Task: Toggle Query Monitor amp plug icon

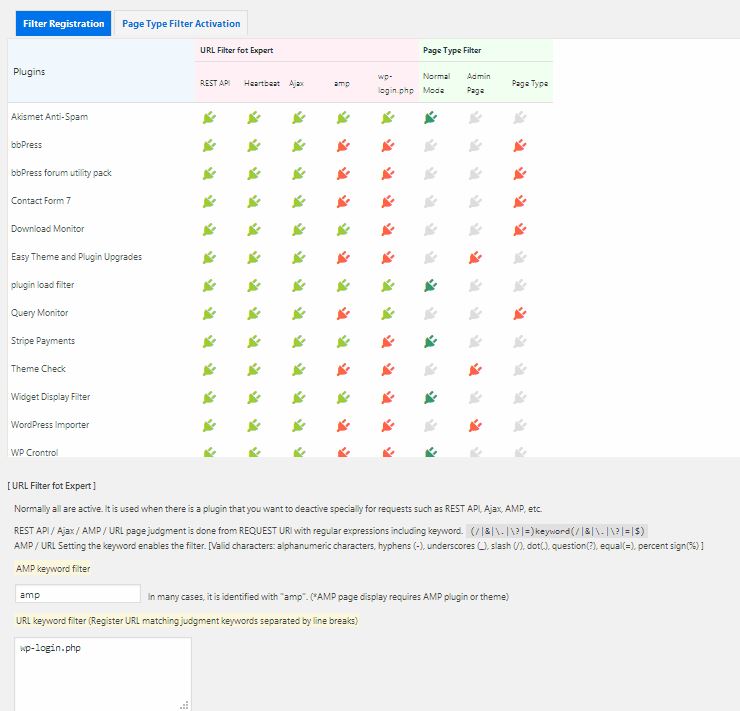Action: click(343, 313)
